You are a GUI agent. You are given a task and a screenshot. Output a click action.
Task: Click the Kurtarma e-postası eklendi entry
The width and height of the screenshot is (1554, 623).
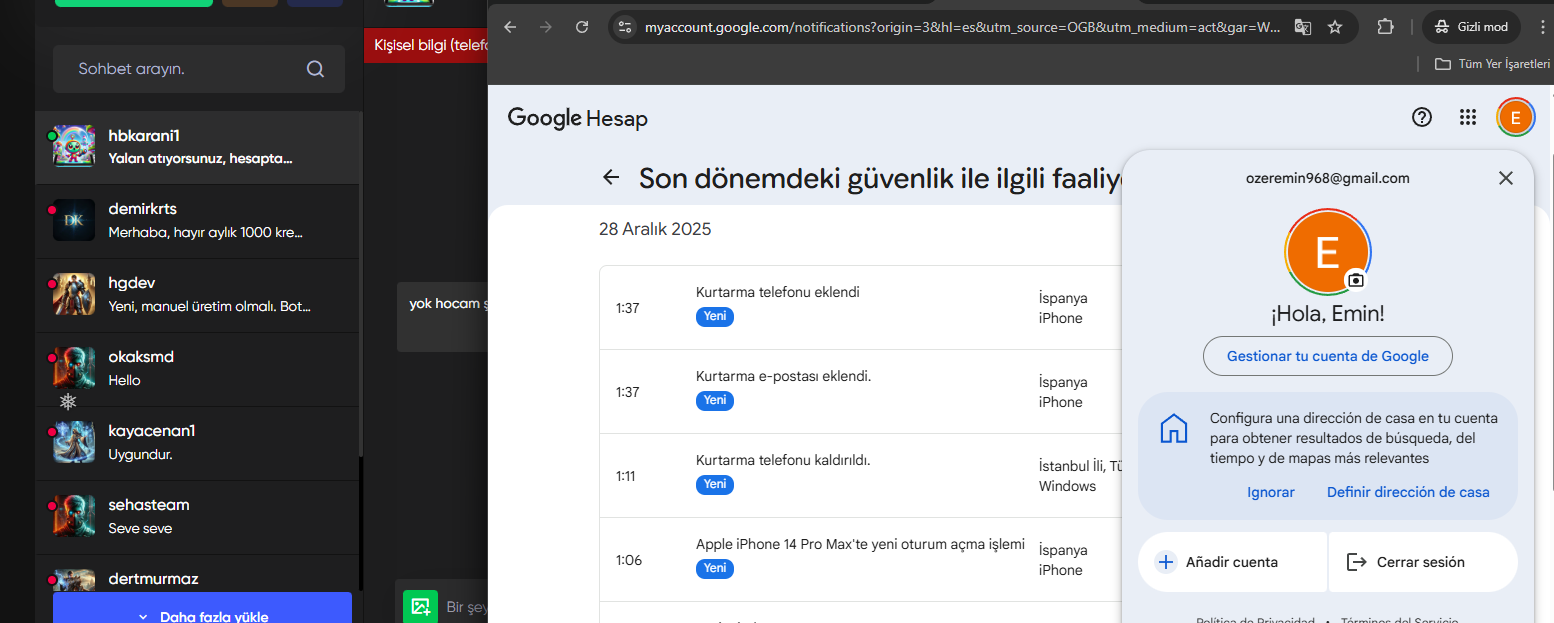click(x=861, y=391)
